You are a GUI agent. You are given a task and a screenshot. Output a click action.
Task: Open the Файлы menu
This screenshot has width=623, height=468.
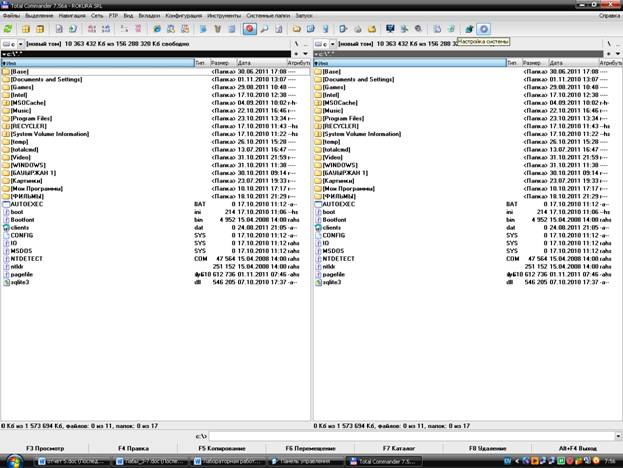[x=12, y=17]
